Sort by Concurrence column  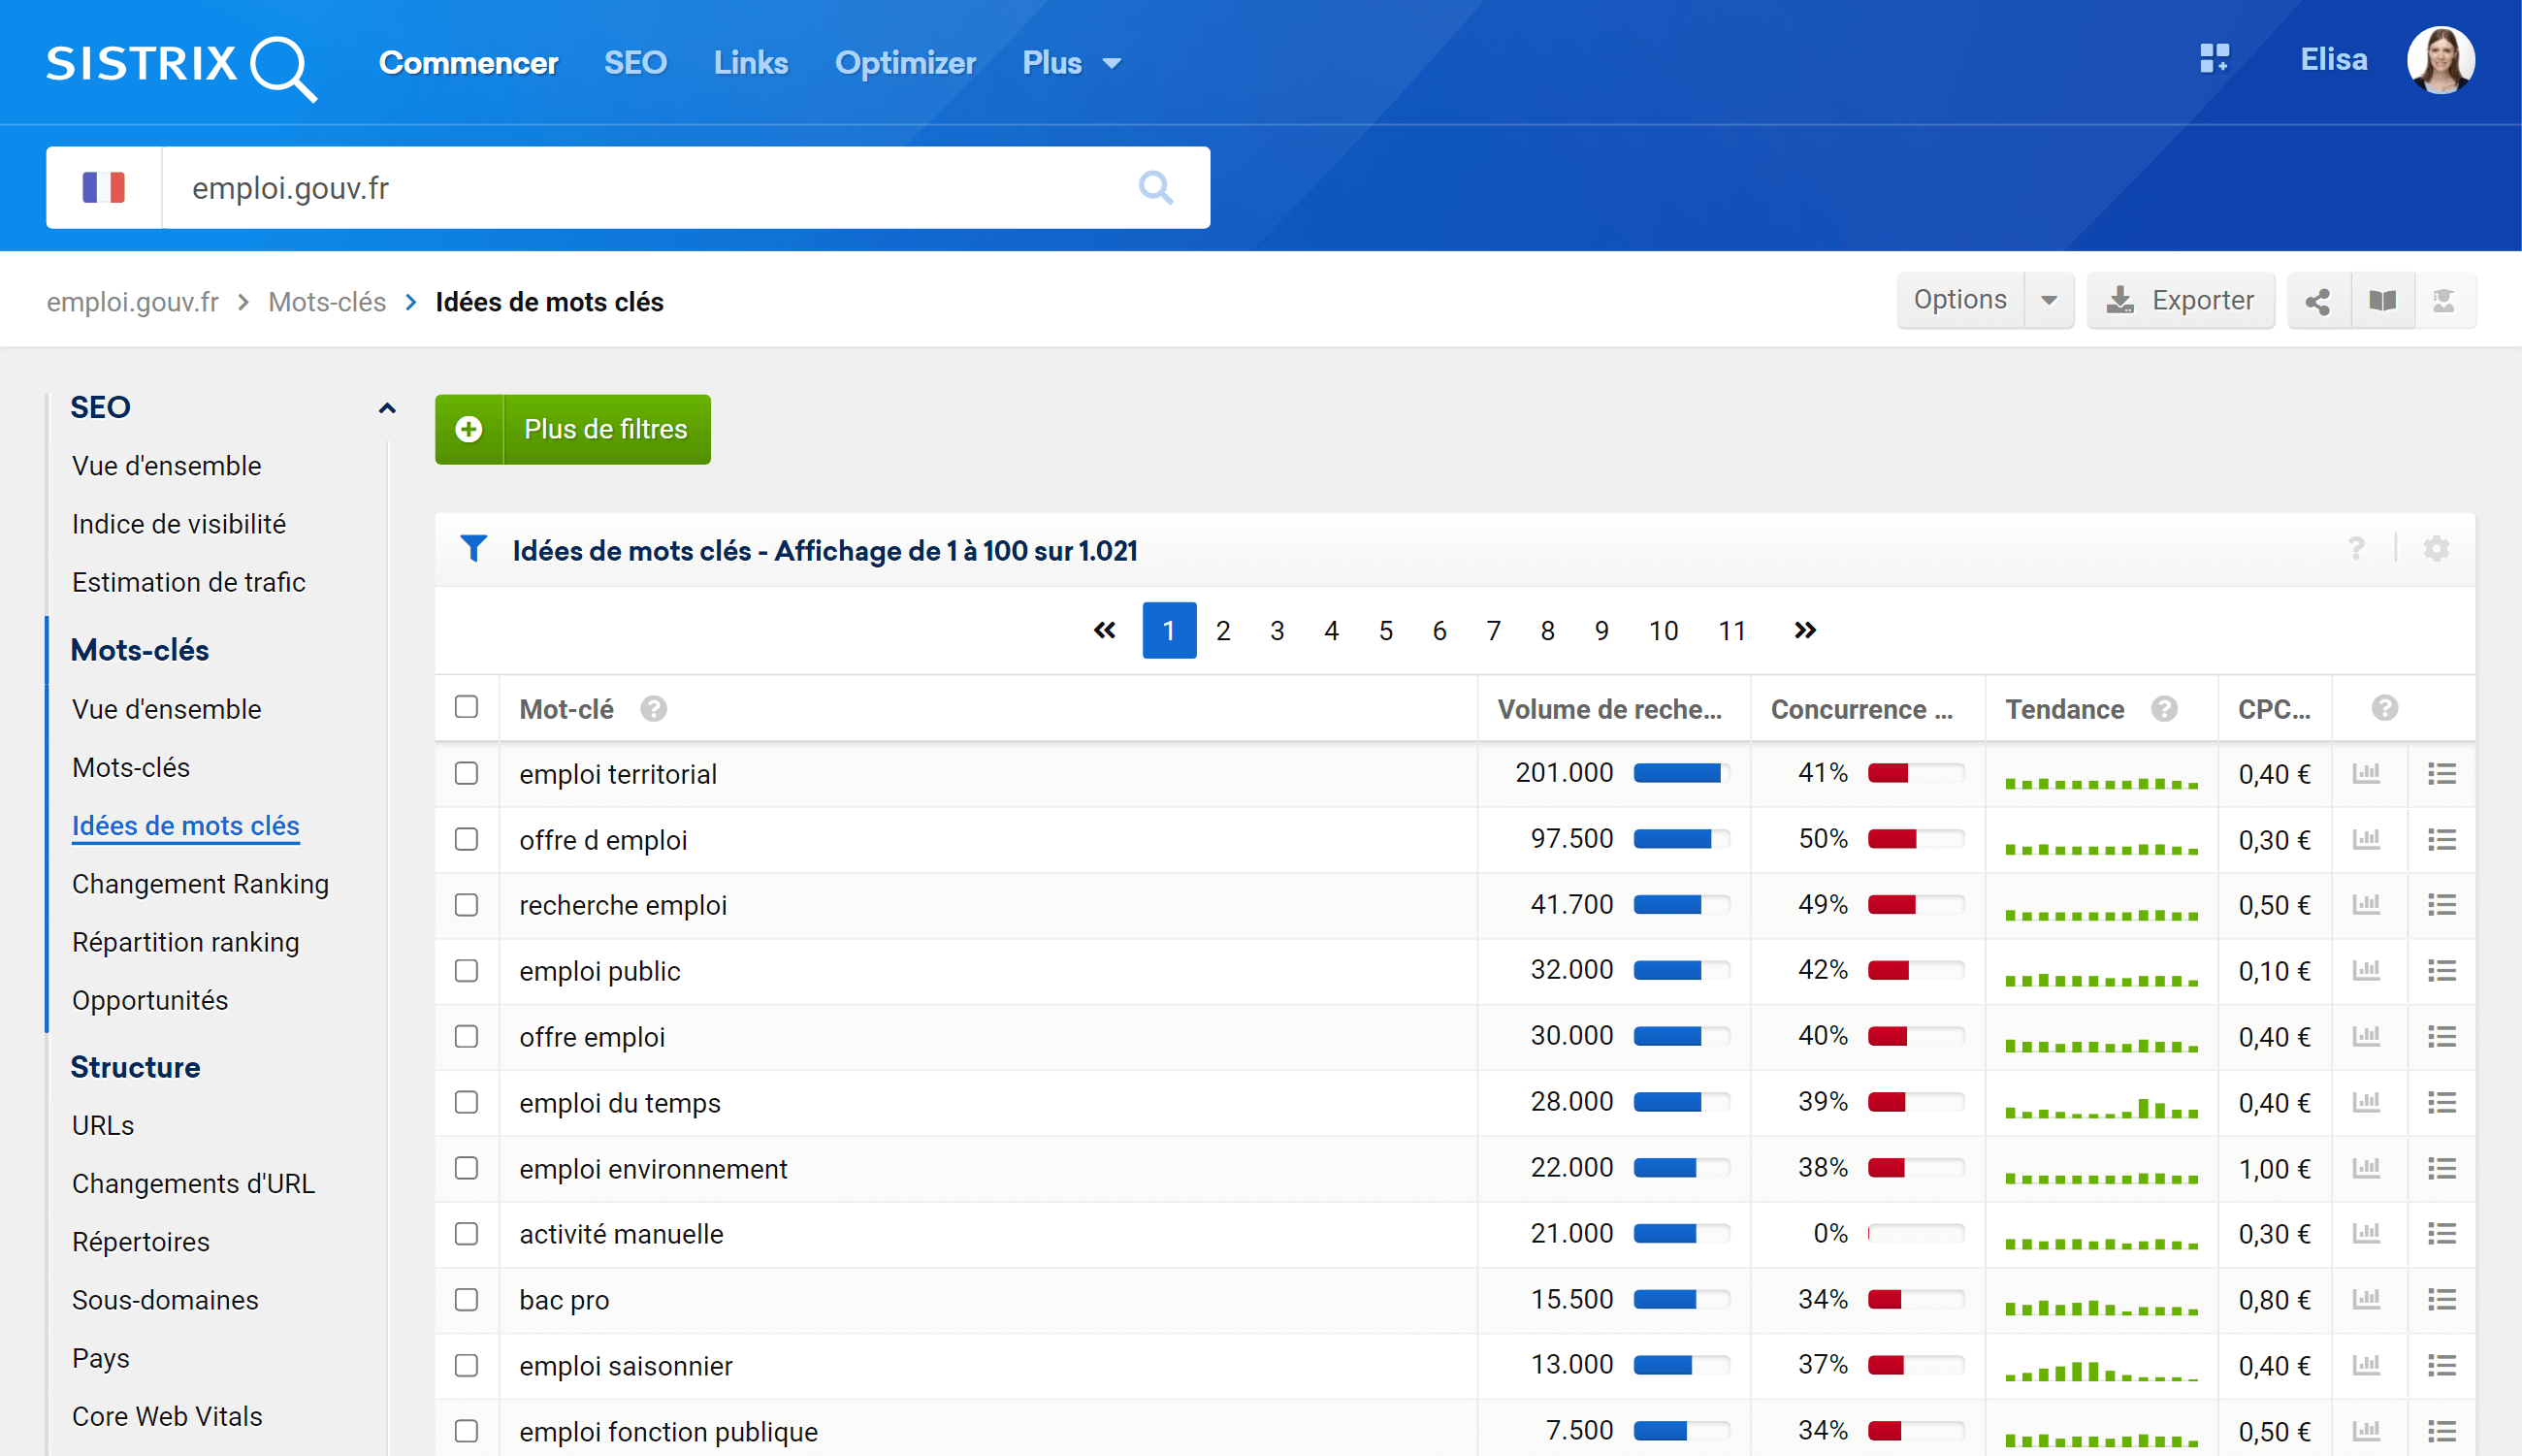1861,709
